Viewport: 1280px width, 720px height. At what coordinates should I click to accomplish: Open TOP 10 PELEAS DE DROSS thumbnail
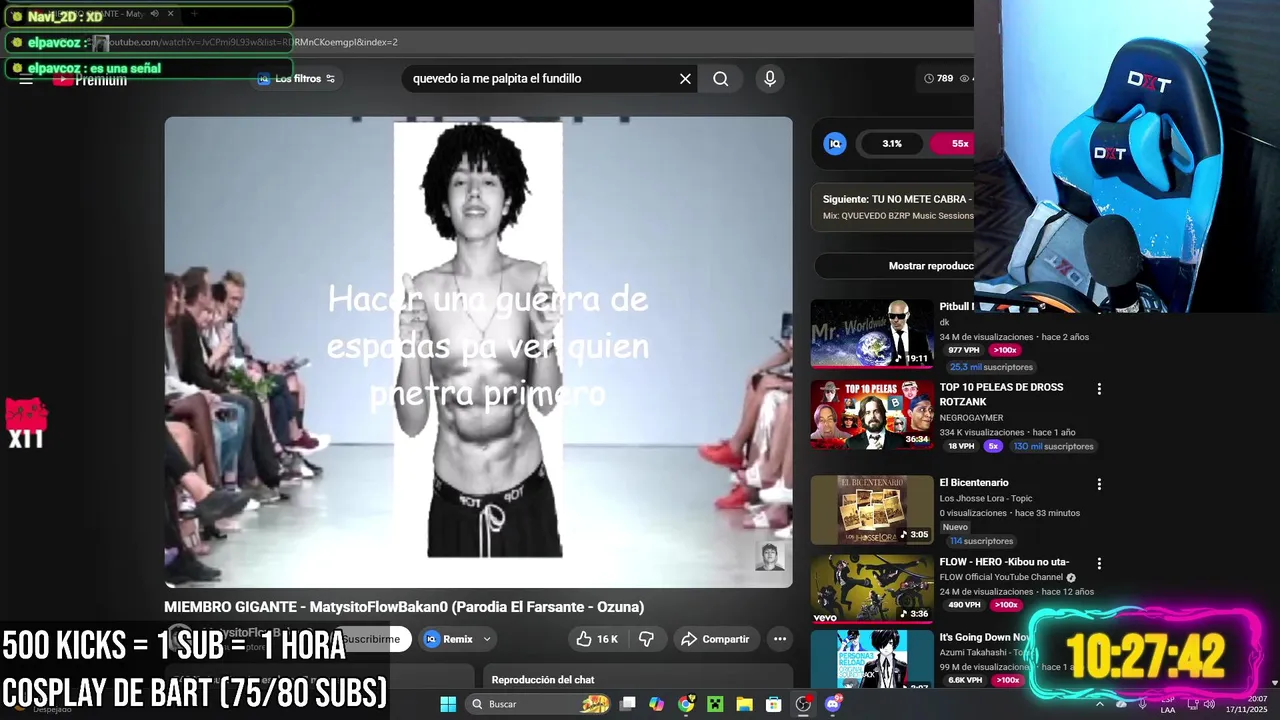[872, 414]
